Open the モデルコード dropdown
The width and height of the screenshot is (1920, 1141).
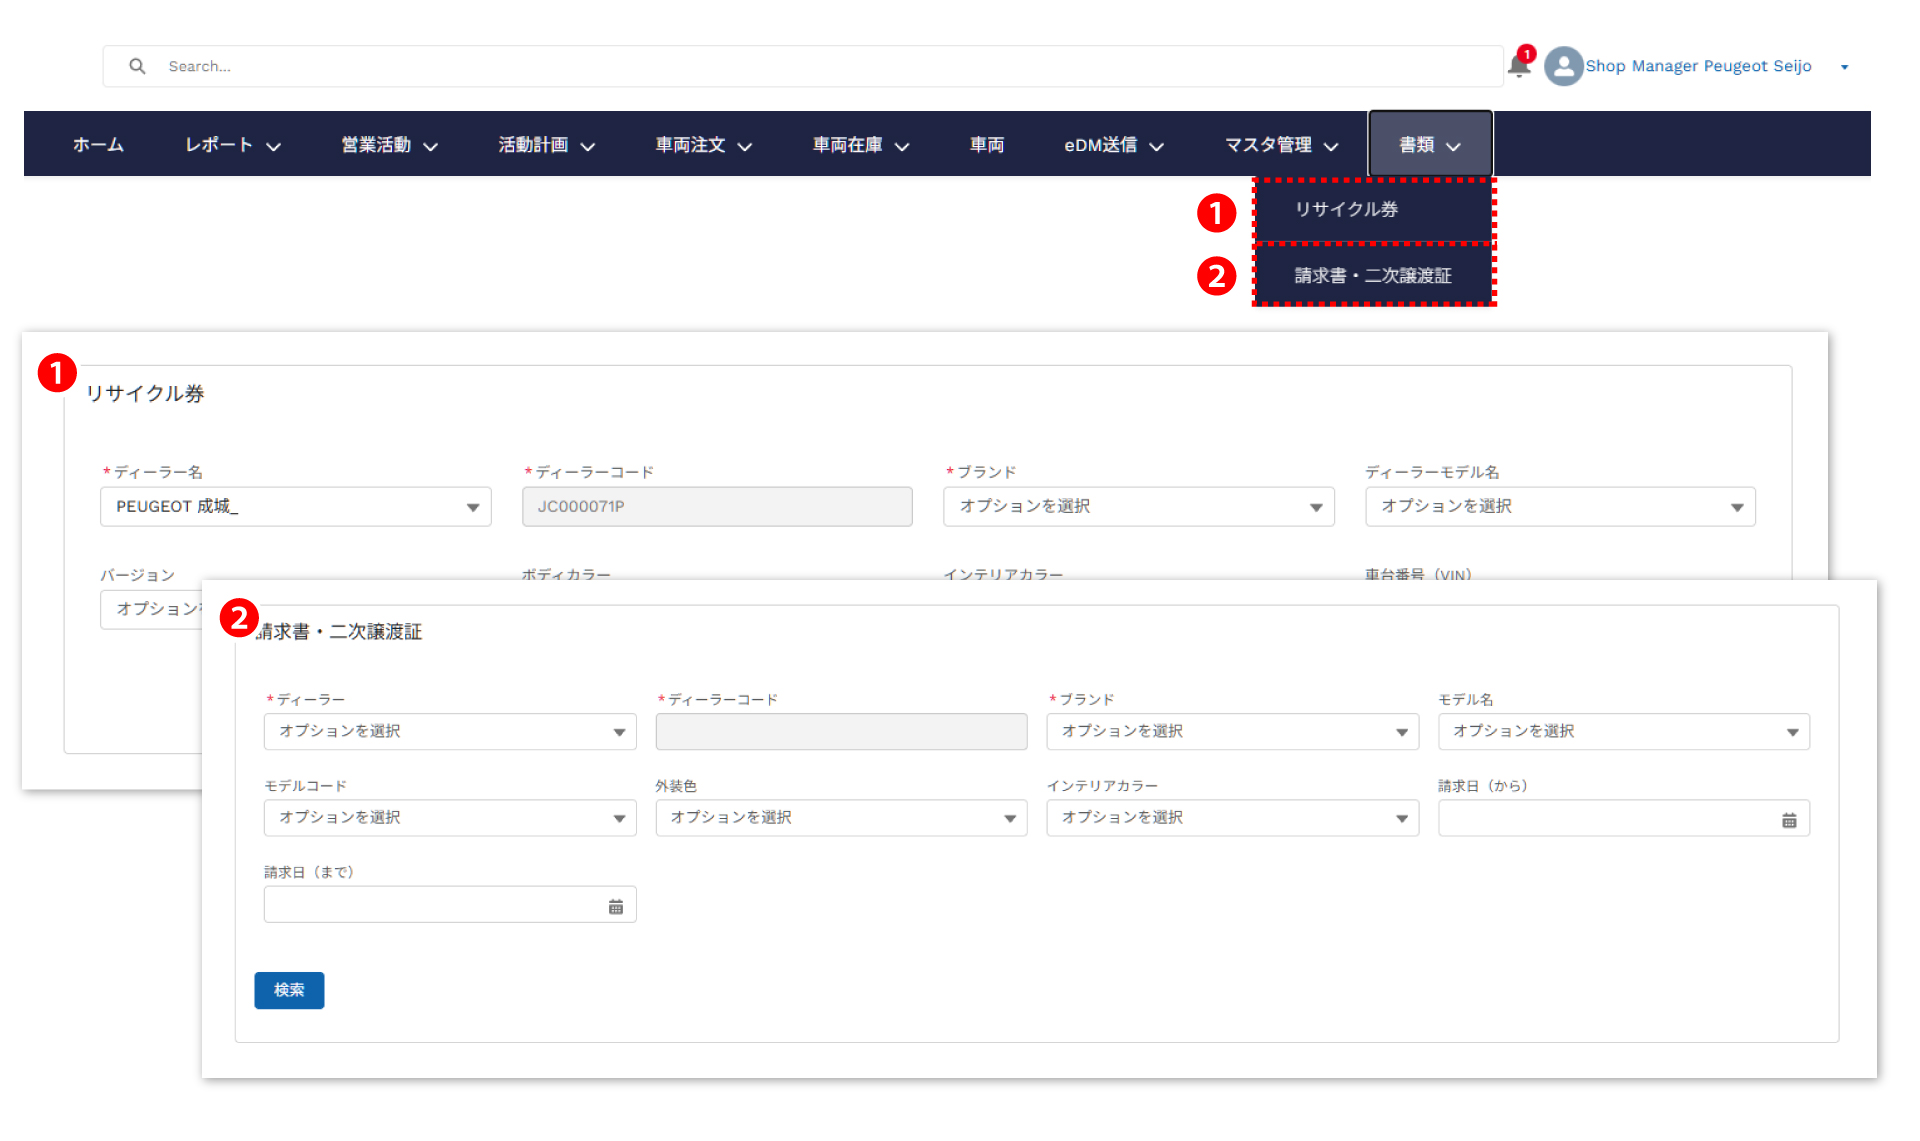(x=449, y=818)
